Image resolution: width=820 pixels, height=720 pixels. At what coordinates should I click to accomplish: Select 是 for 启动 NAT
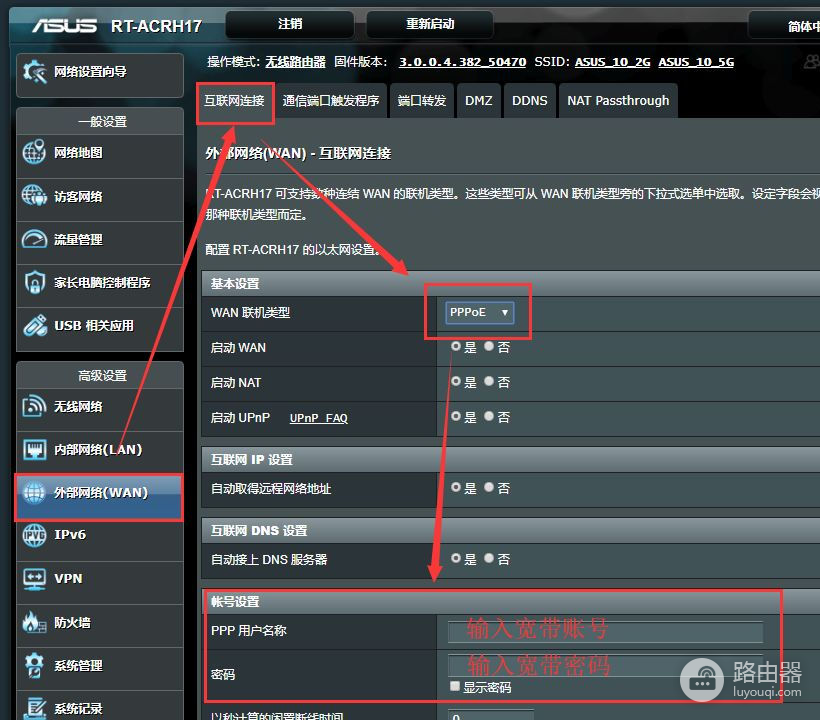[x=455, y=381]
